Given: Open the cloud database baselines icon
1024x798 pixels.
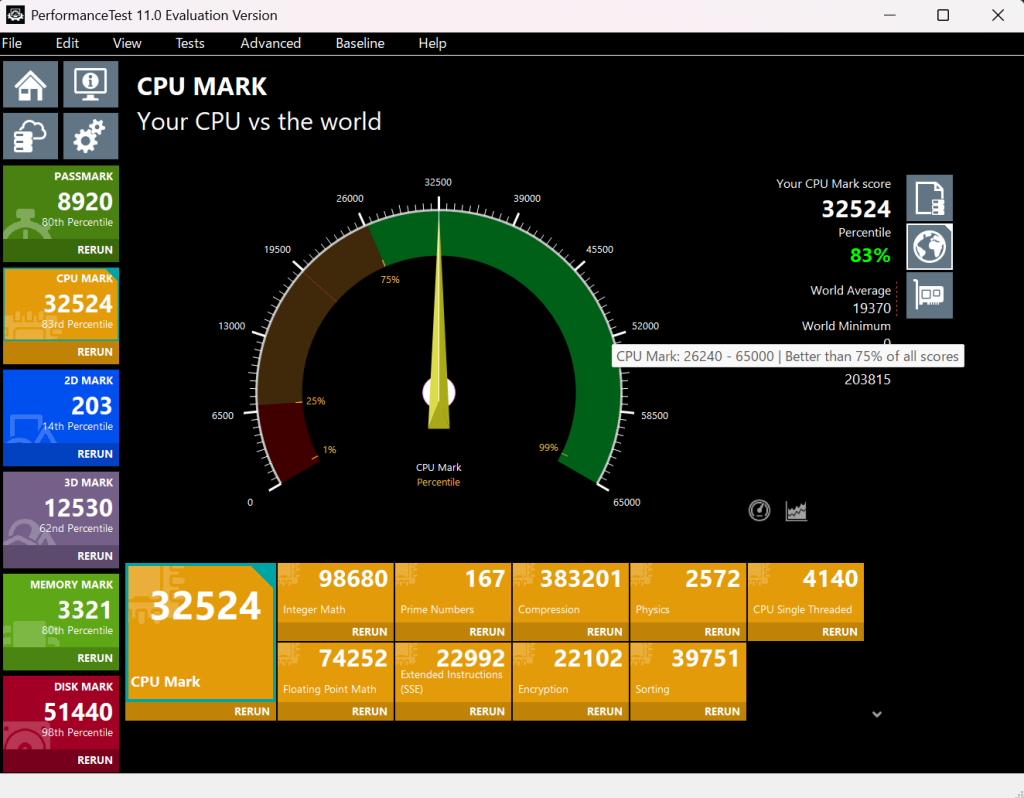Looking at the screenshot, I should coord(31,136).
